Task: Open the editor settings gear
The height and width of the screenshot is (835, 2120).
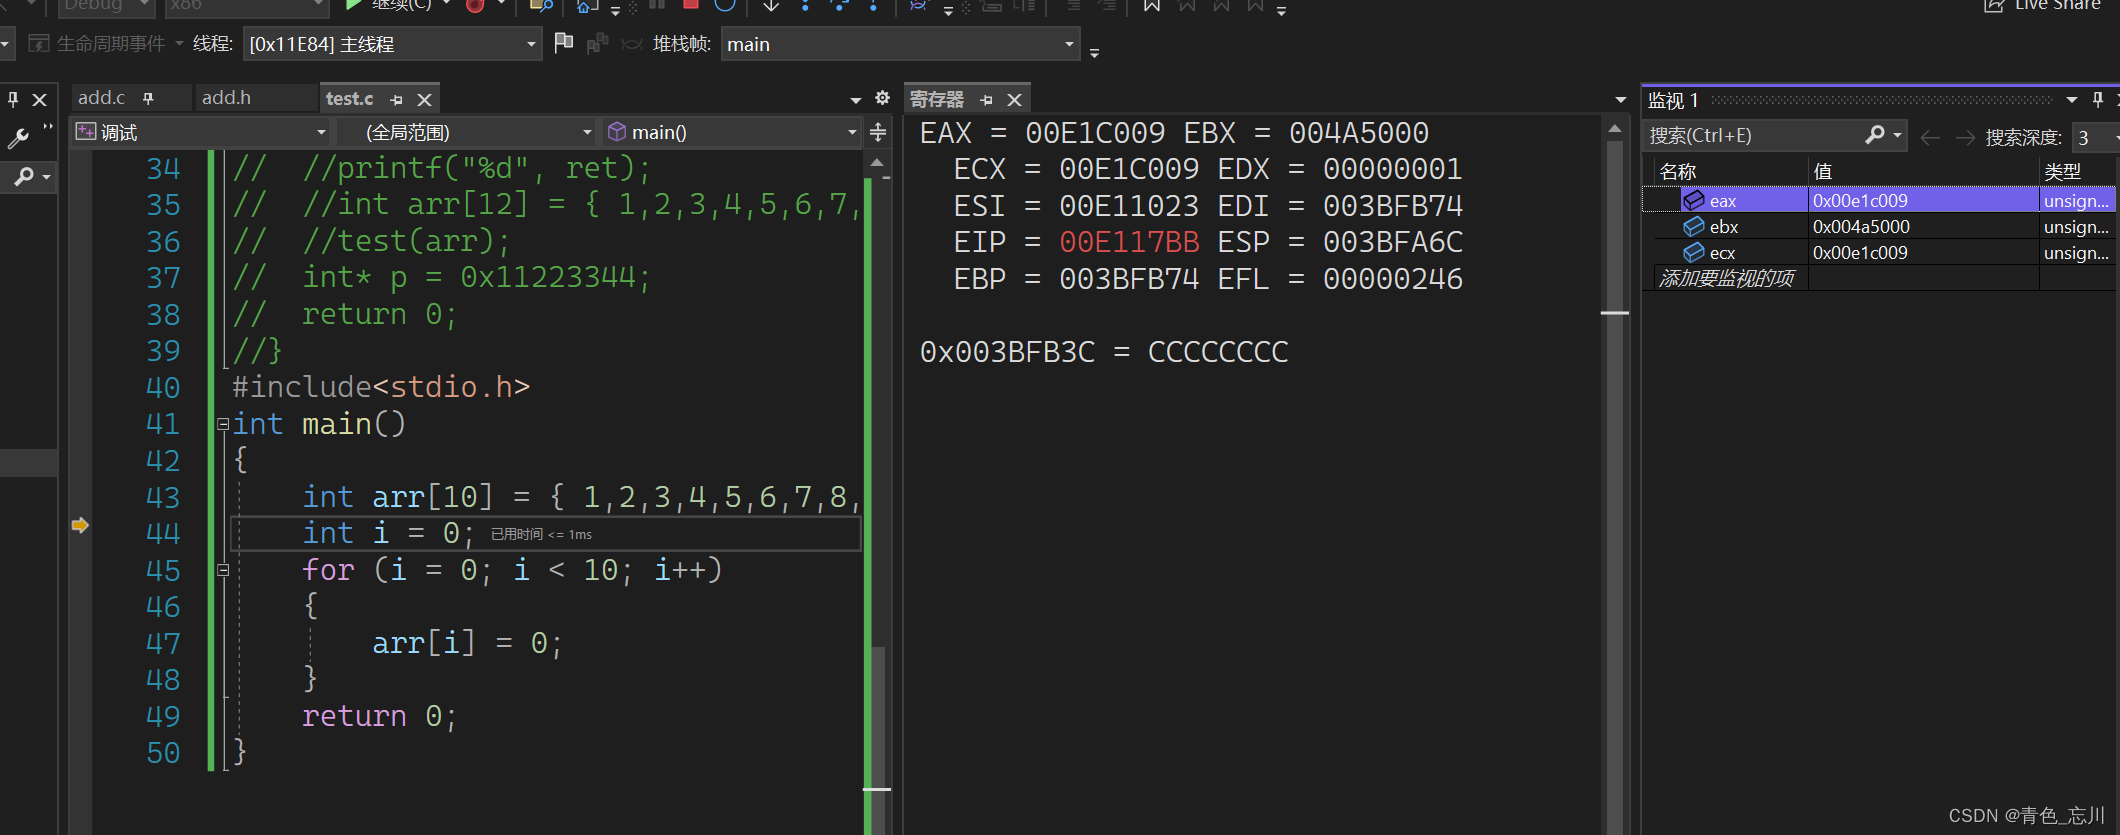Action: pos(882,98)
